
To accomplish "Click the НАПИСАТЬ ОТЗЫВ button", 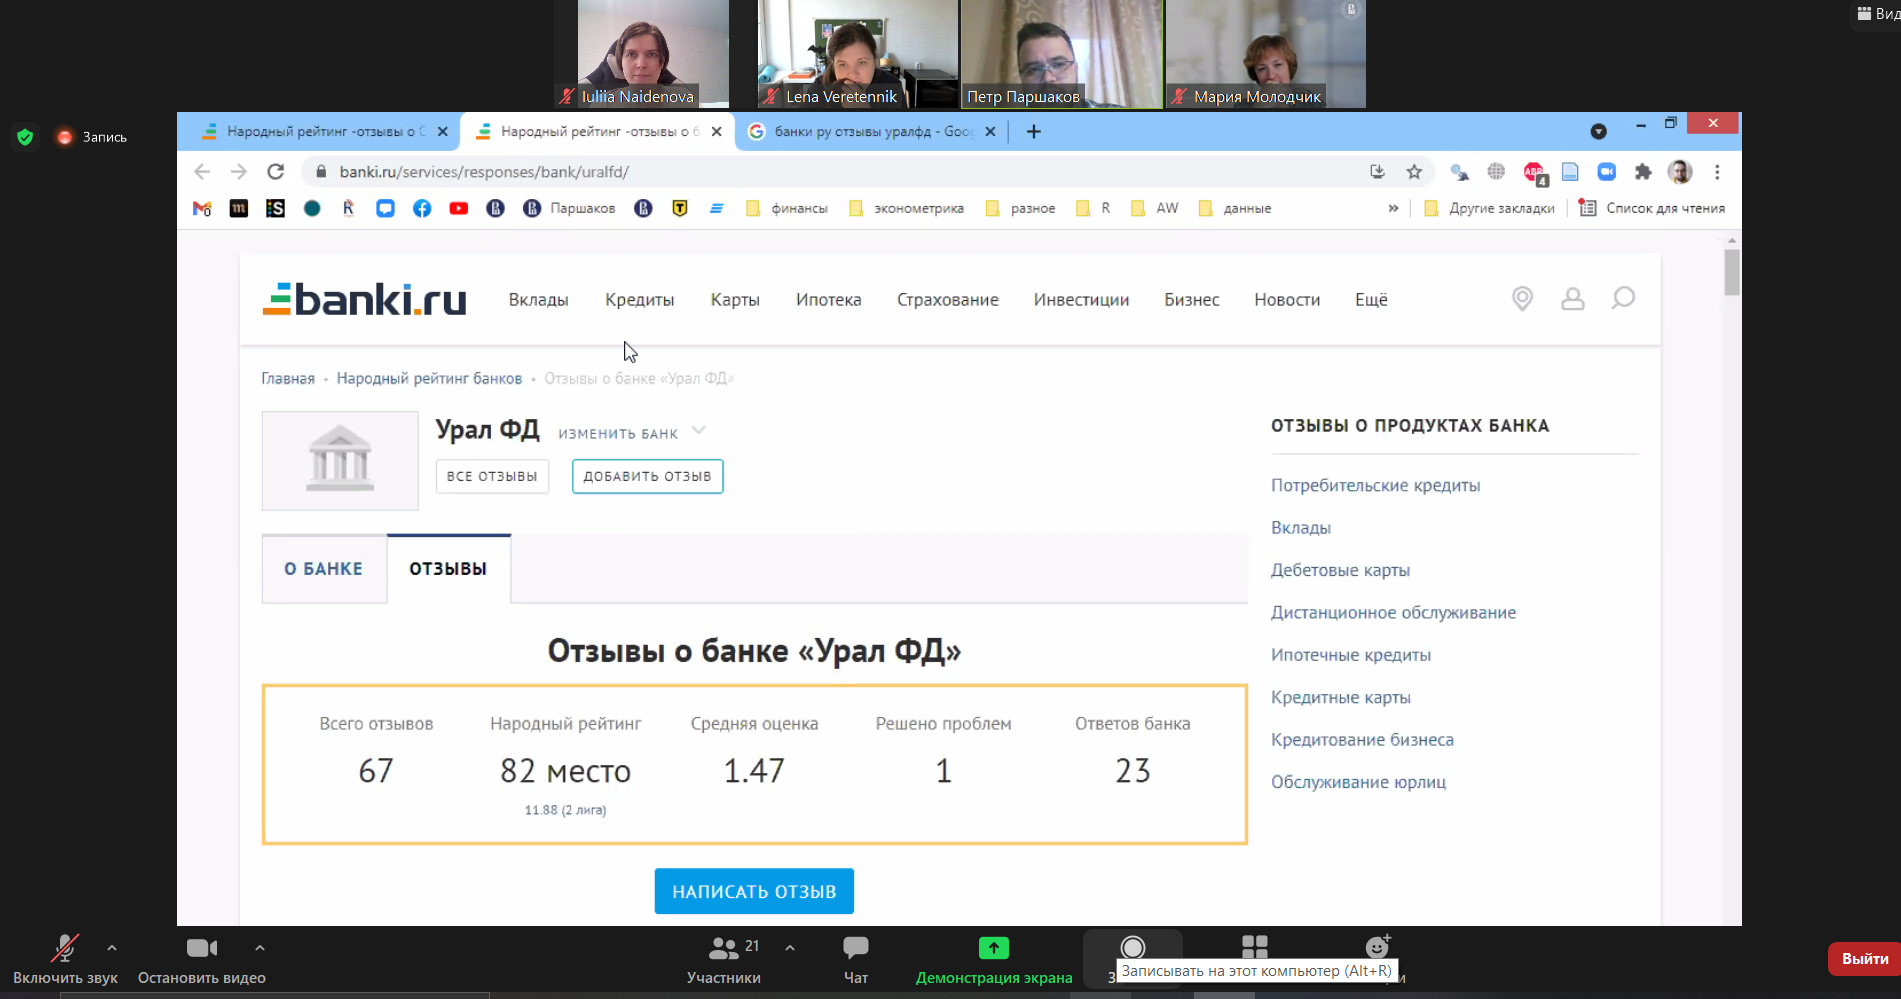I will pyautogui.click(x=754, y=891).
